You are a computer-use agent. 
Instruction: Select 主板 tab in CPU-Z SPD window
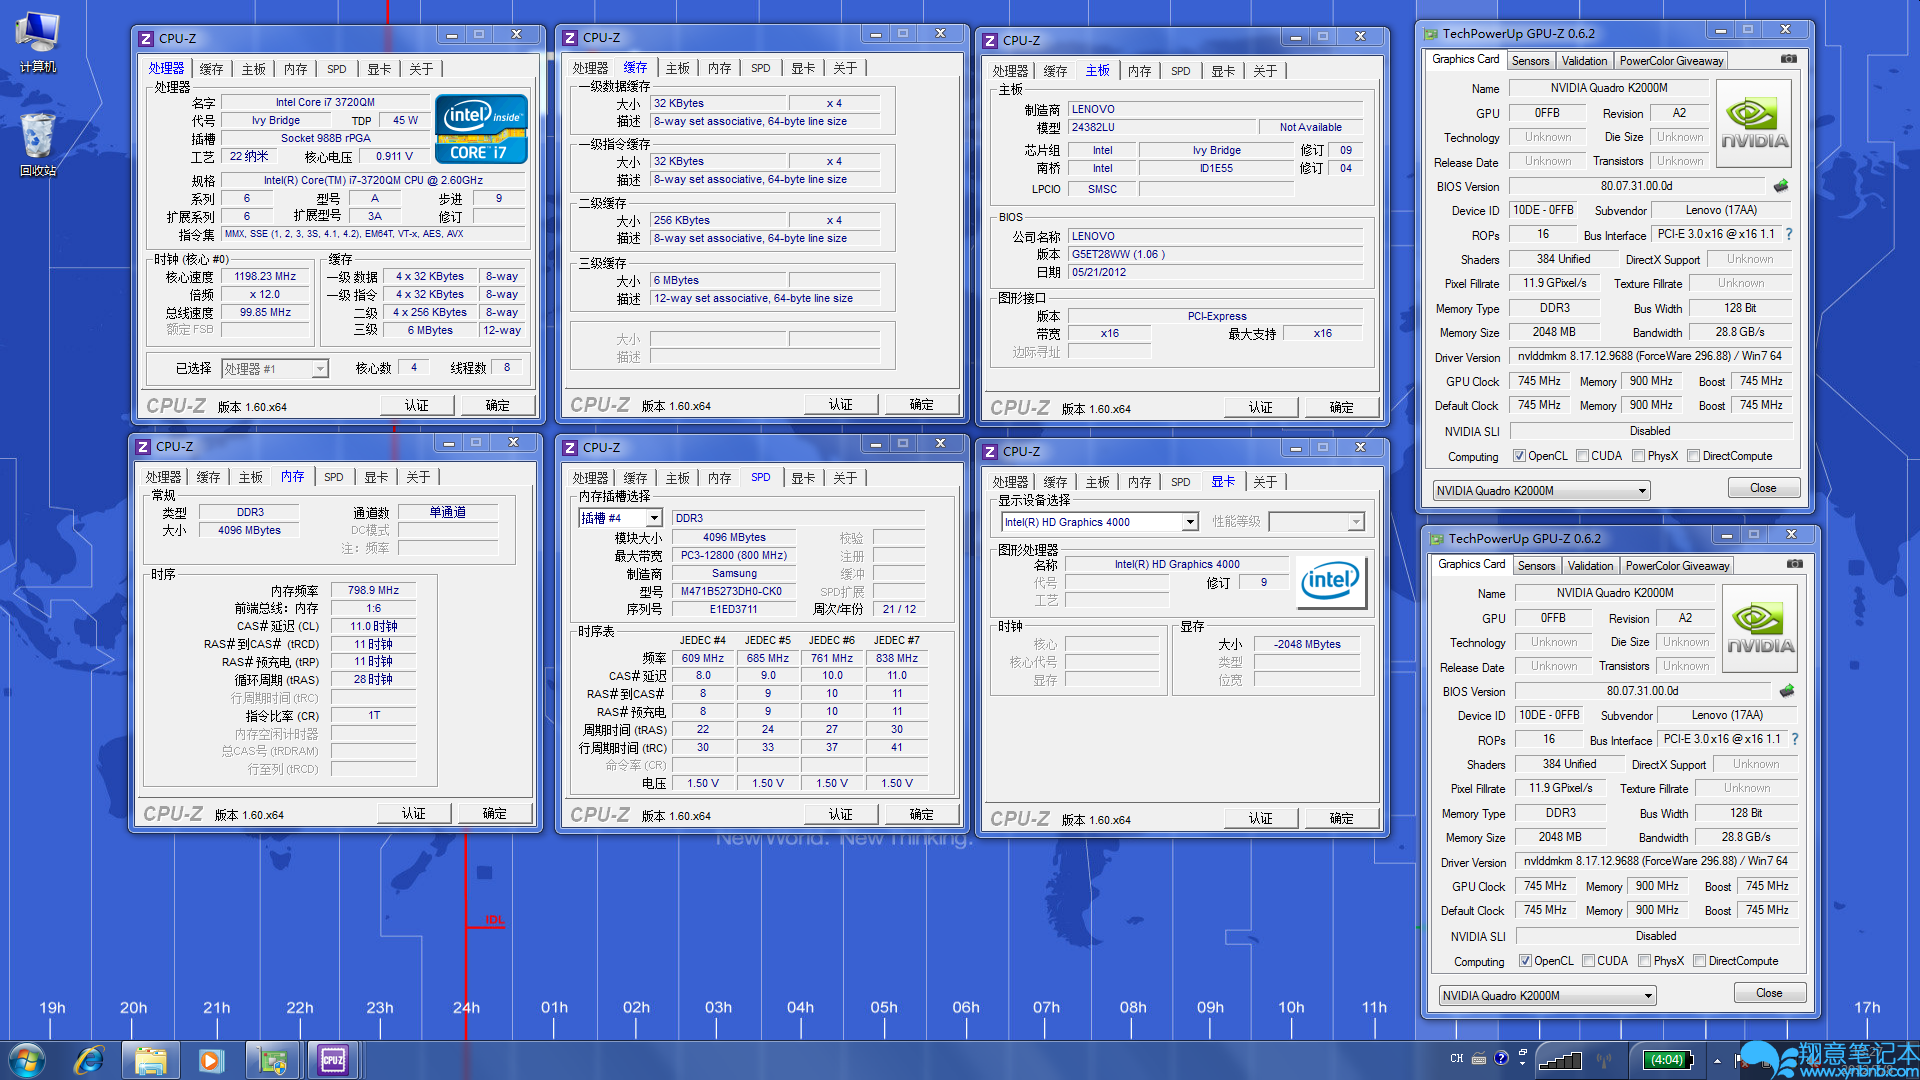[x=678, y=478]
